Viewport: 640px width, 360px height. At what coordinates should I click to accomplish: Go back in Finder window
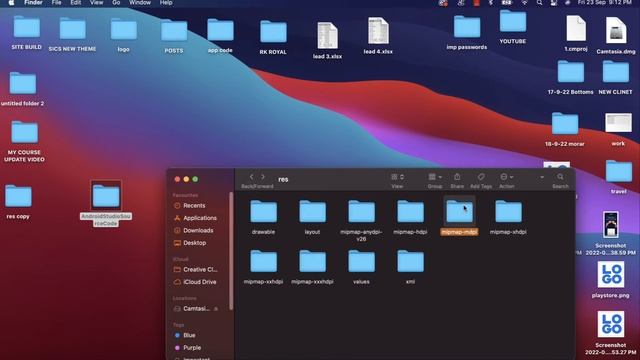251,177
